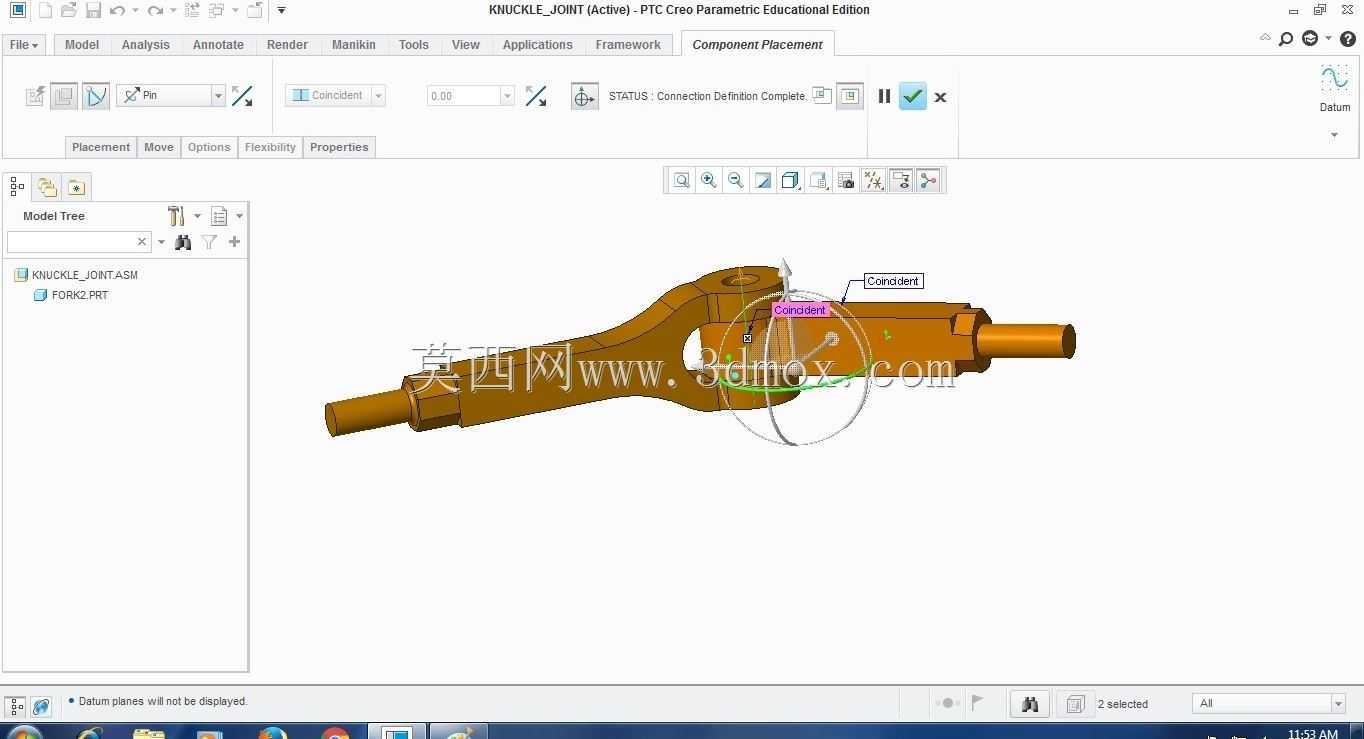Show component in the assembly window
This screenshot has height=739, width=1364.
(x=850, y=96)
